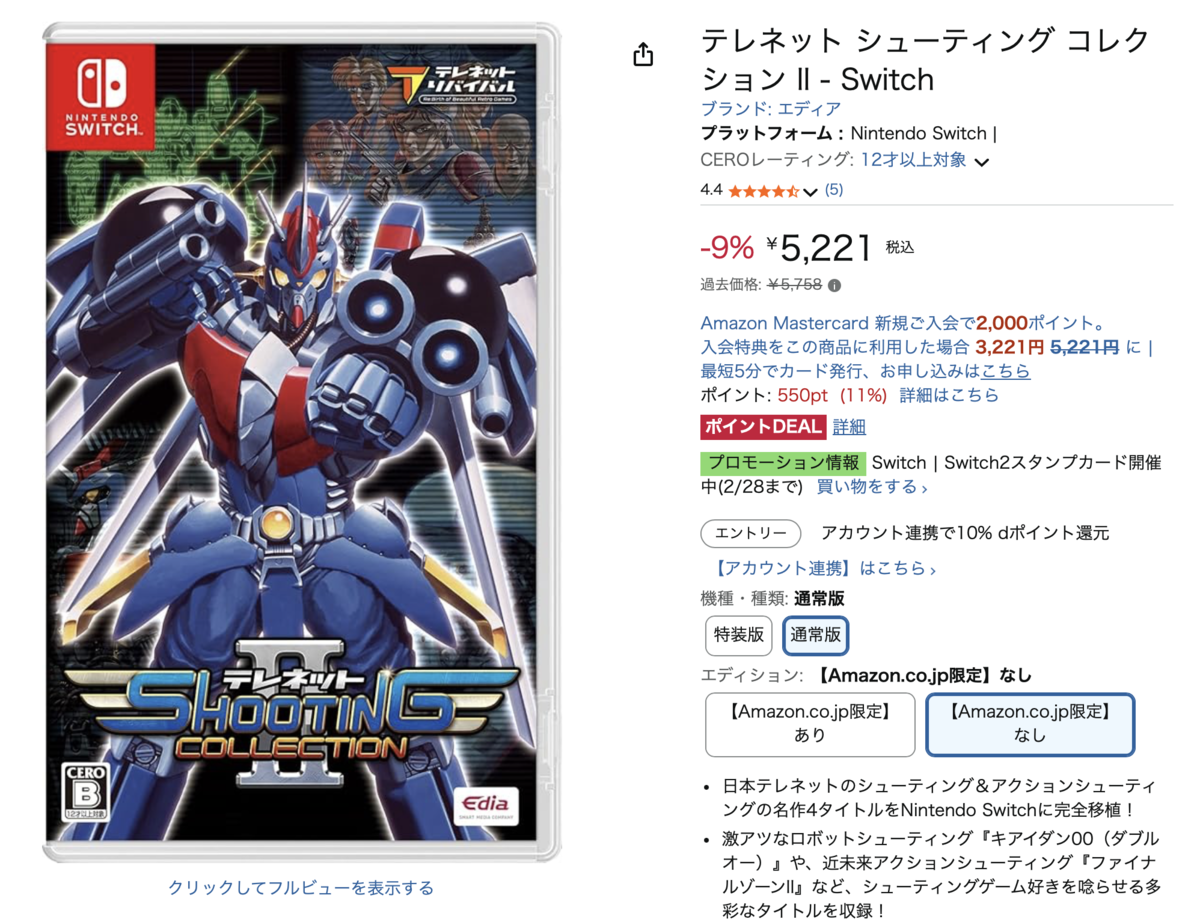
Task: Click the green プロモーション情報 label
Action: 783,463
